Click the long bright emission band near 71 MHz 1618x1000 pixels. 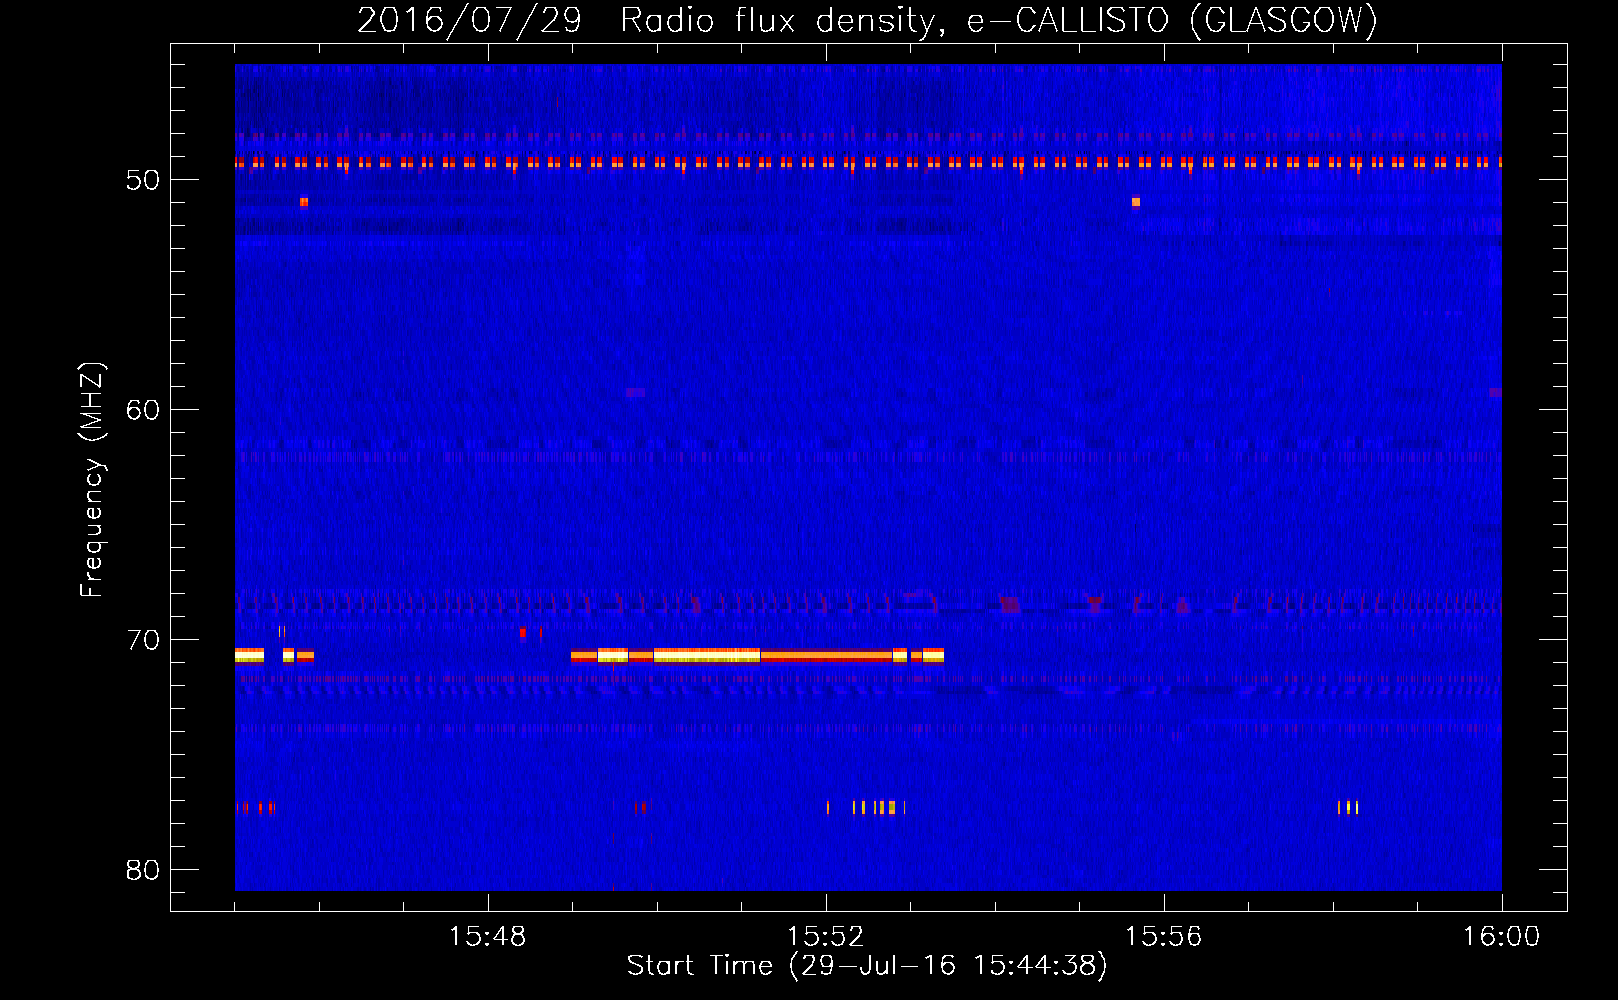pos(757,656)
